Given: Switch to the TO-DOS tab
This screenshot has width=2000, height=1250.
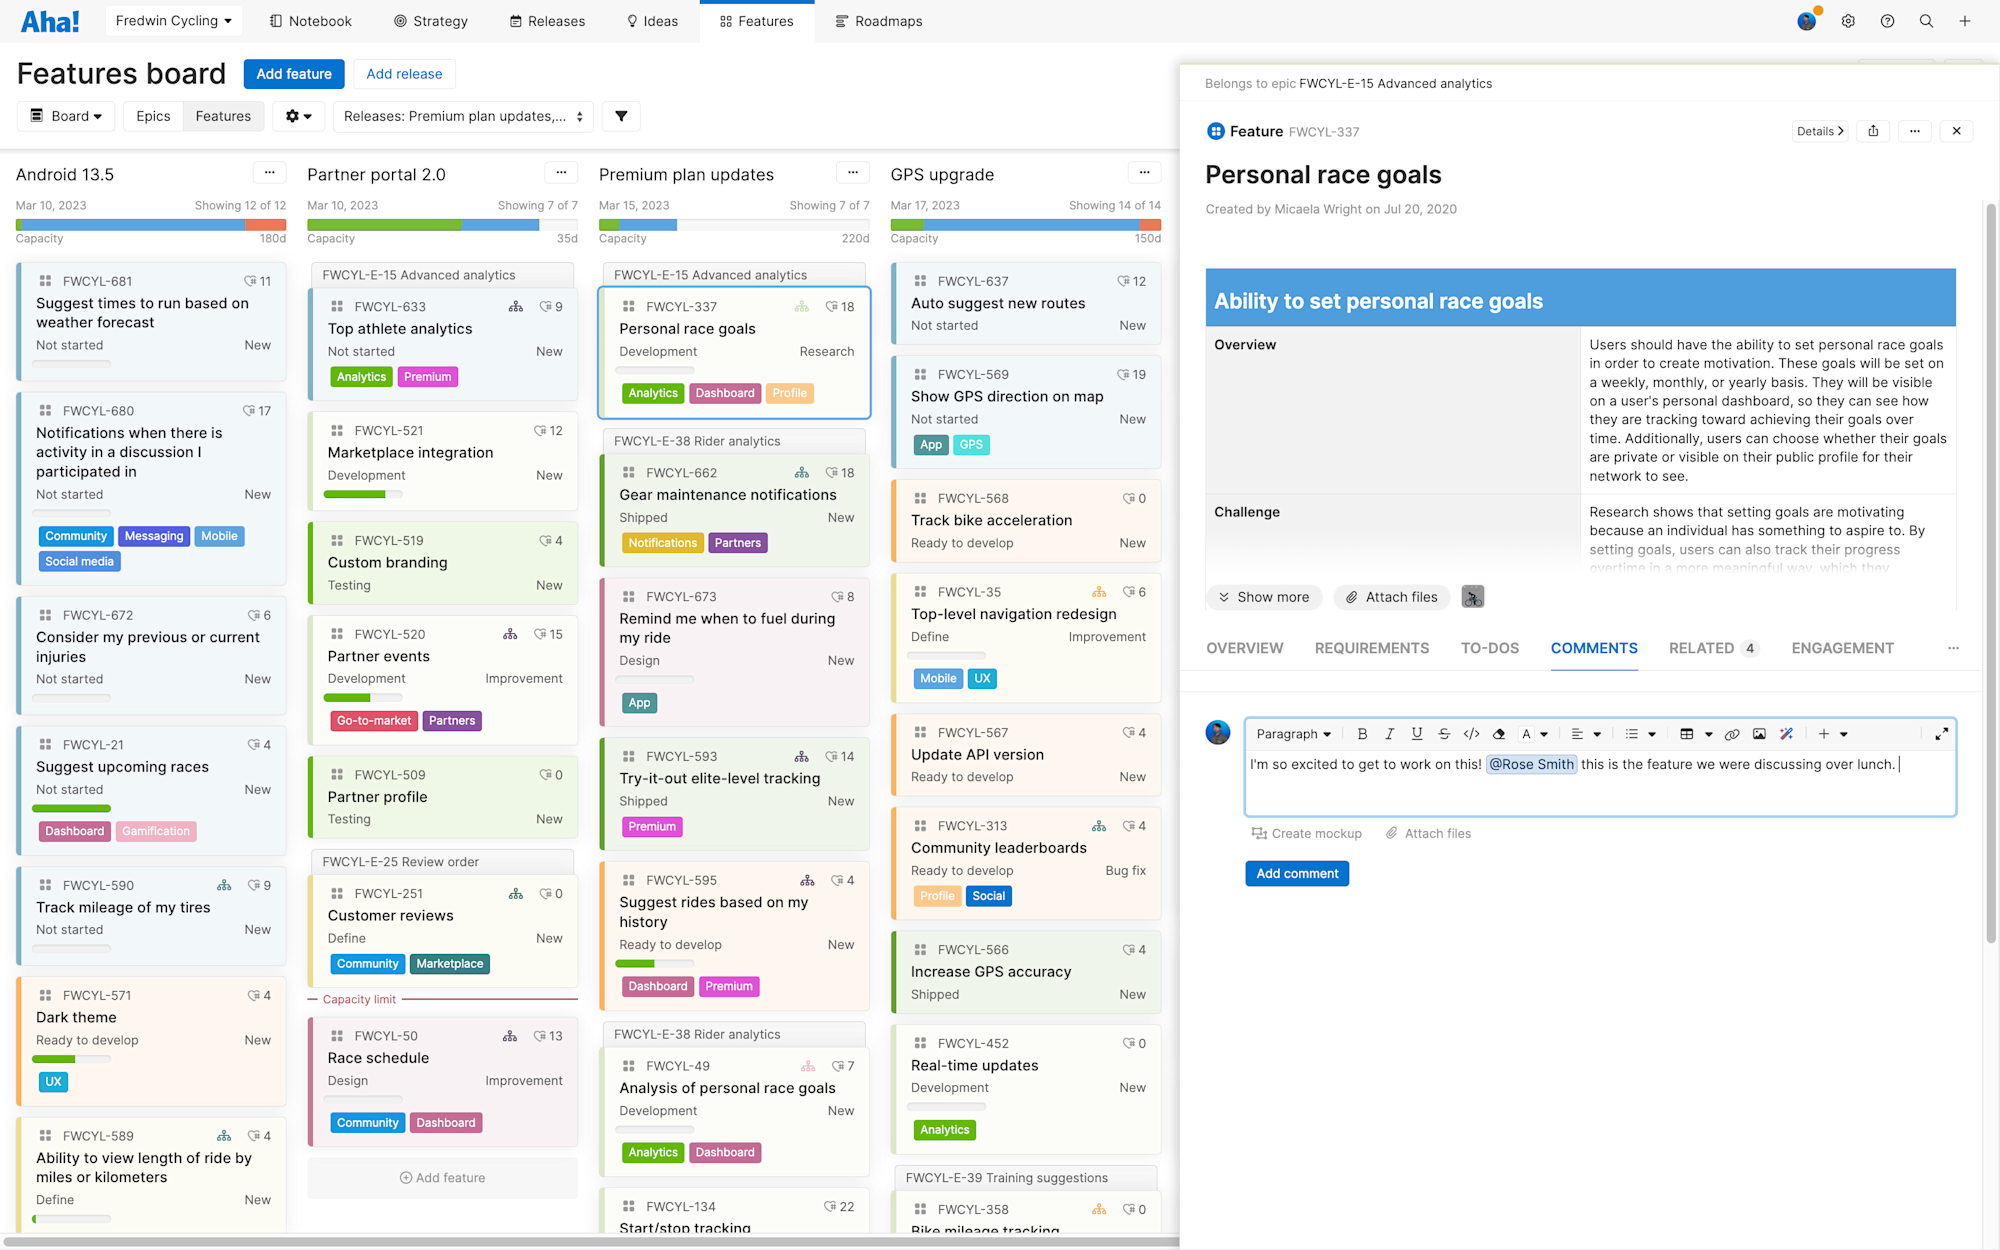Looking at the screenshot, I should pyautogui.click(x=1489, y=648).
